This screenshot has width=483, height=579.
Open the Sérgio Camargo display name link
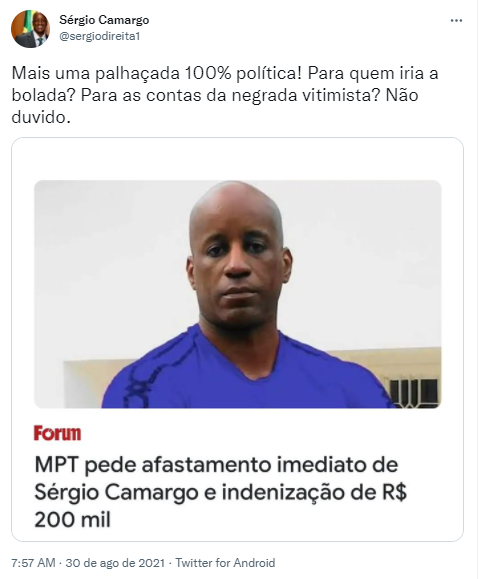coord(104,20)
